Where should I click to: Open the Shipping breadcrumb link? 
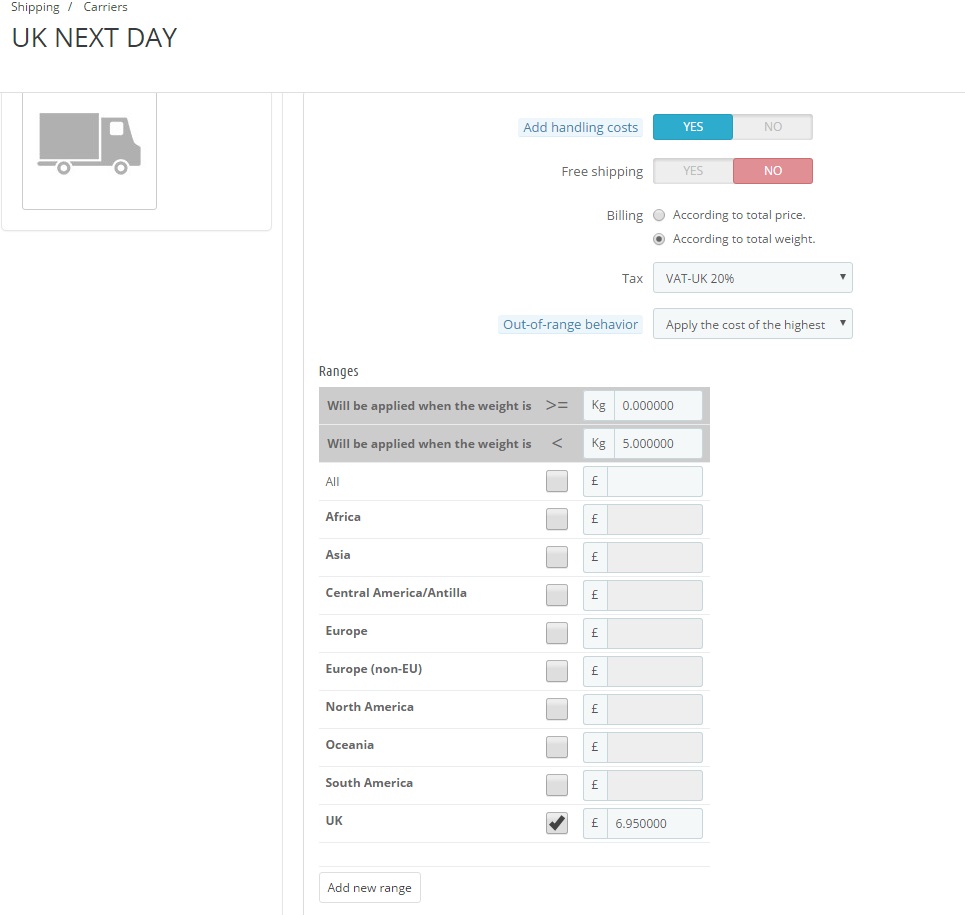35,7
